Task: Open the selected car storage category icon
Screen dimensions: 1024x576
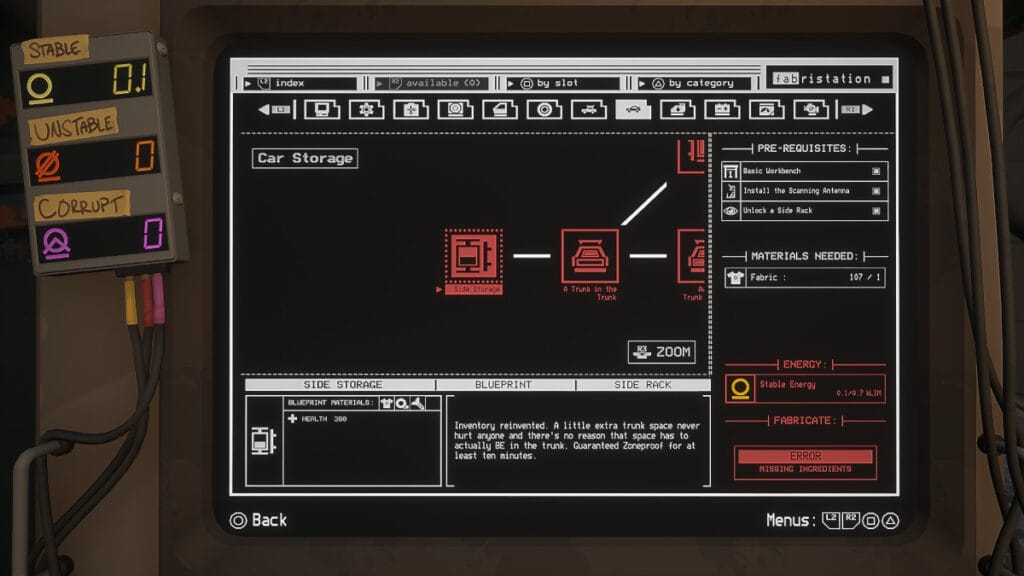Action: [632, 110]
